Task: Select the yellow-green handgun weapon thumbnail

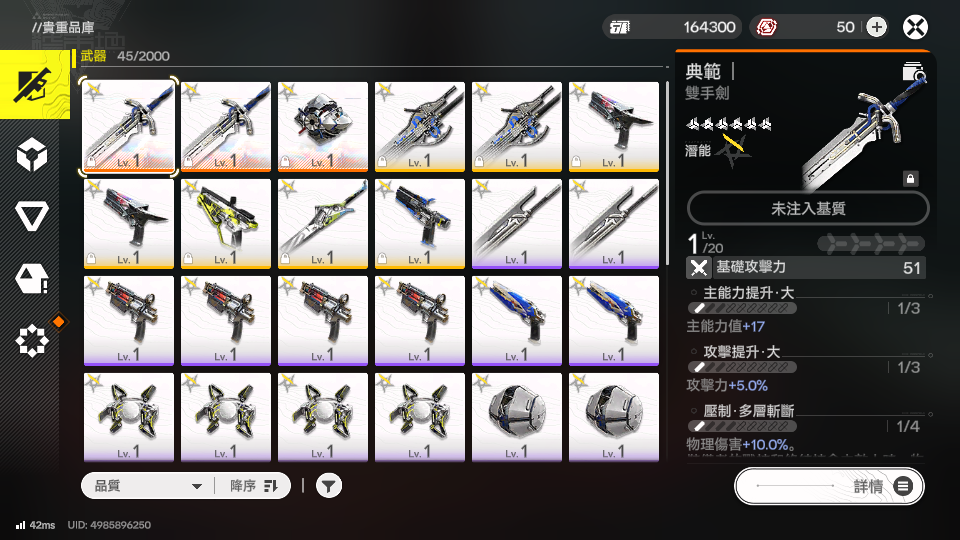Action: point(226,223)
